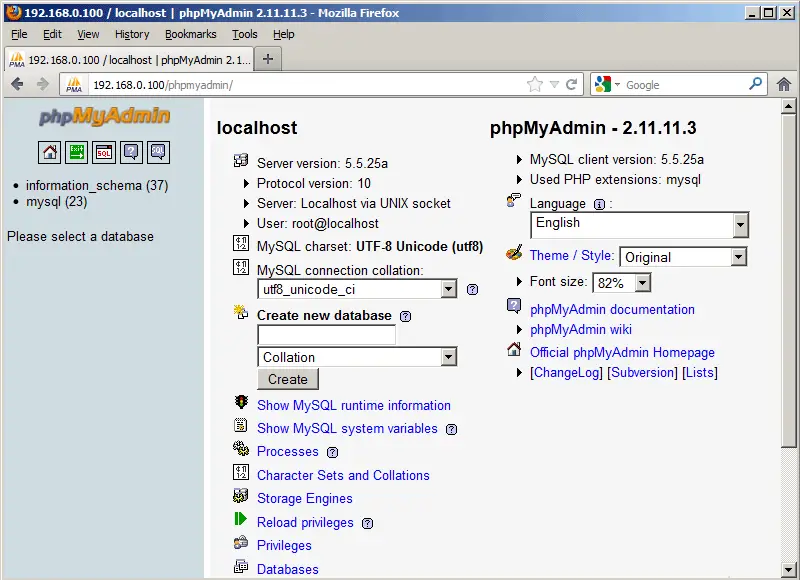This screenshot has width=800, height=580.
Task: Click the Firefox bookmark star in address bar
Action: tap(535, 85)
